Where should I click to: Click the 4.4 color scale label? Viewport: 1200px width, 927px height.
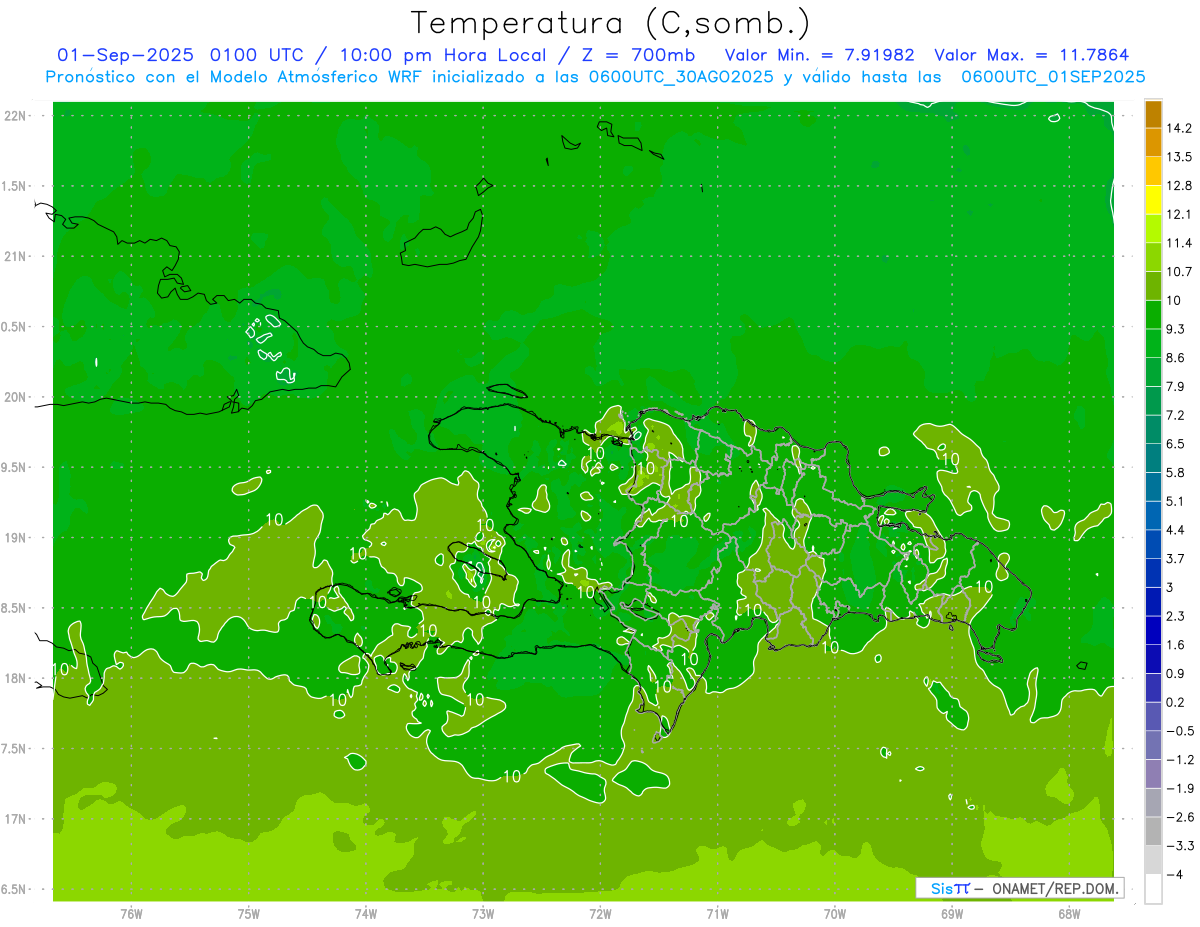click(1176, 530)
